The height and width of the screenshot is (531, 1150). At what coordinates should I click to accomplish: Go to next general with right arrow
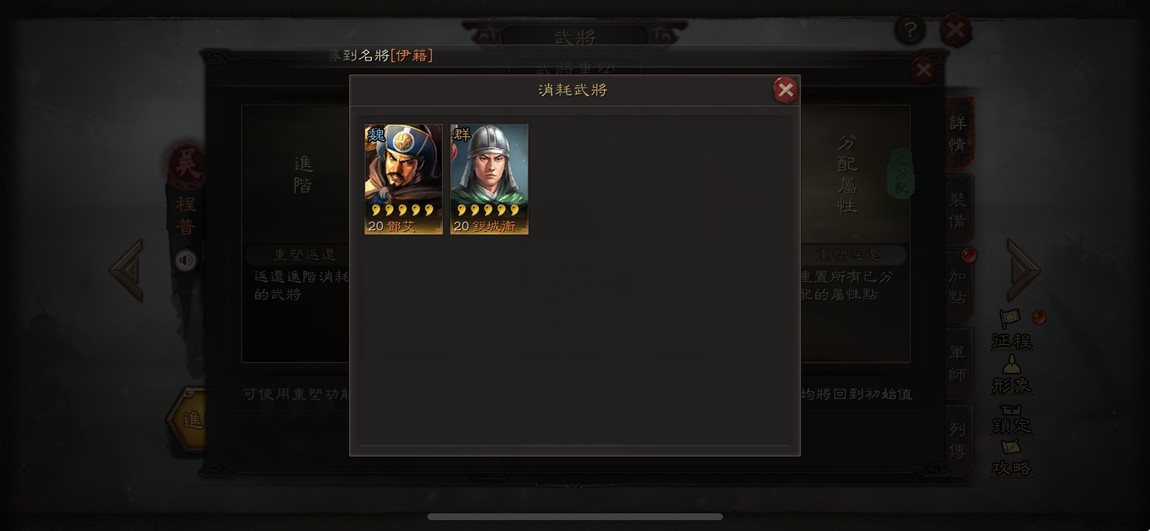[x=1023, y=270]
